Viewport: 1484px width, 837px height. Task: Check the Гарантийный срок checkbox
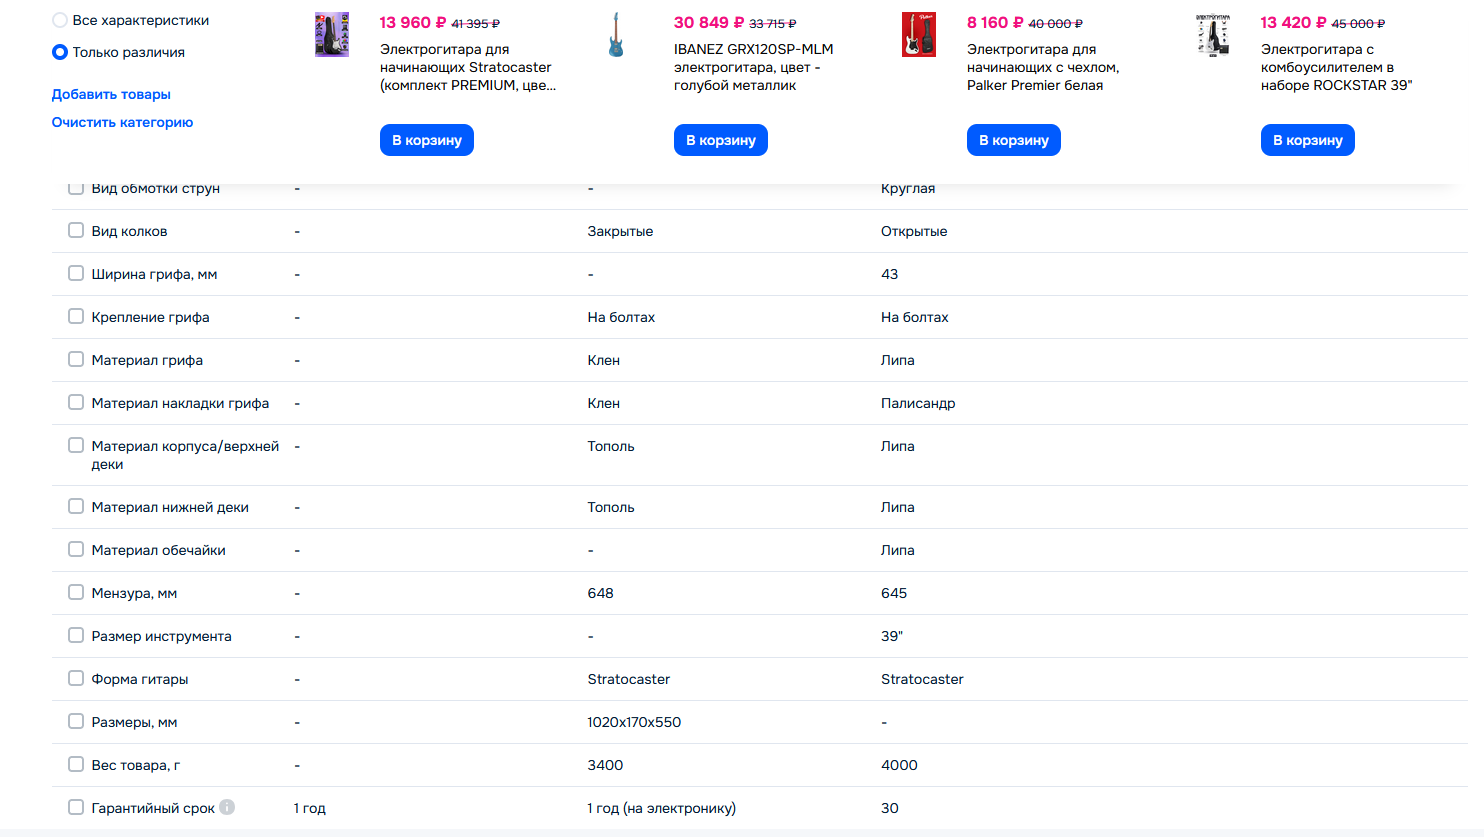76,807
